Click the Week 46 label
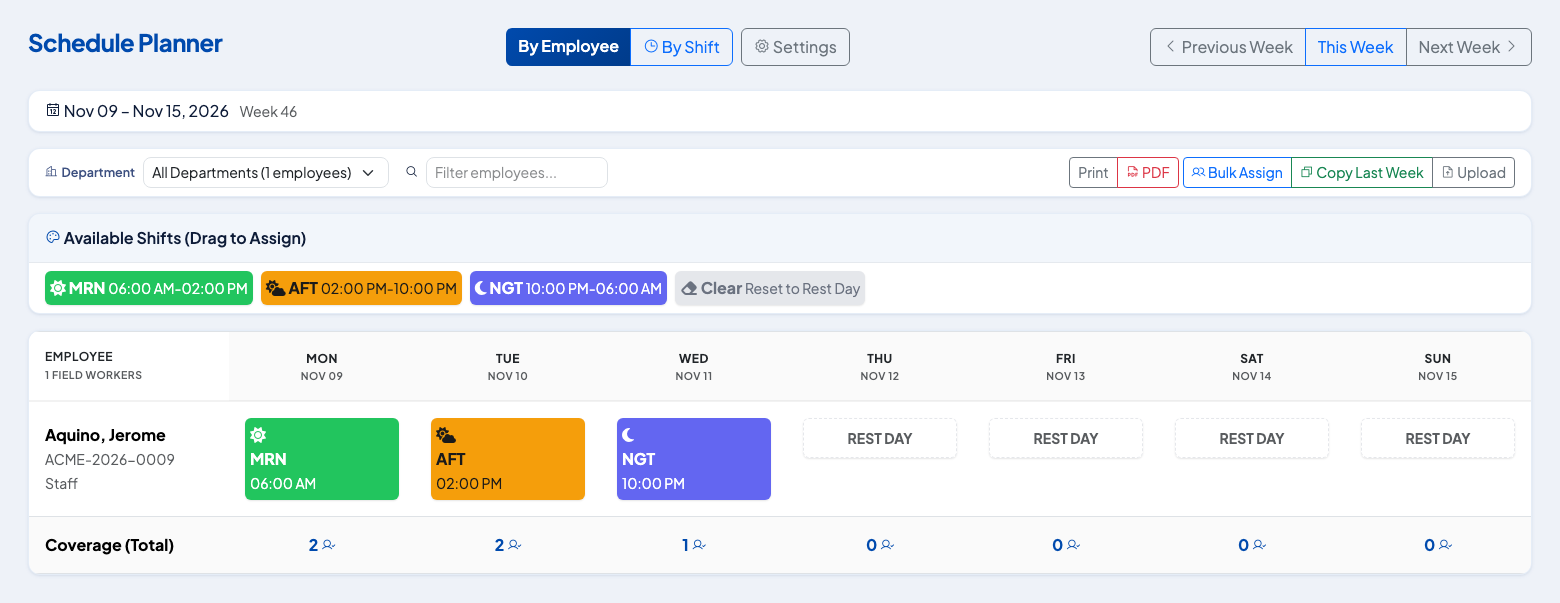 pyautogui.click(x=268, y=112)
